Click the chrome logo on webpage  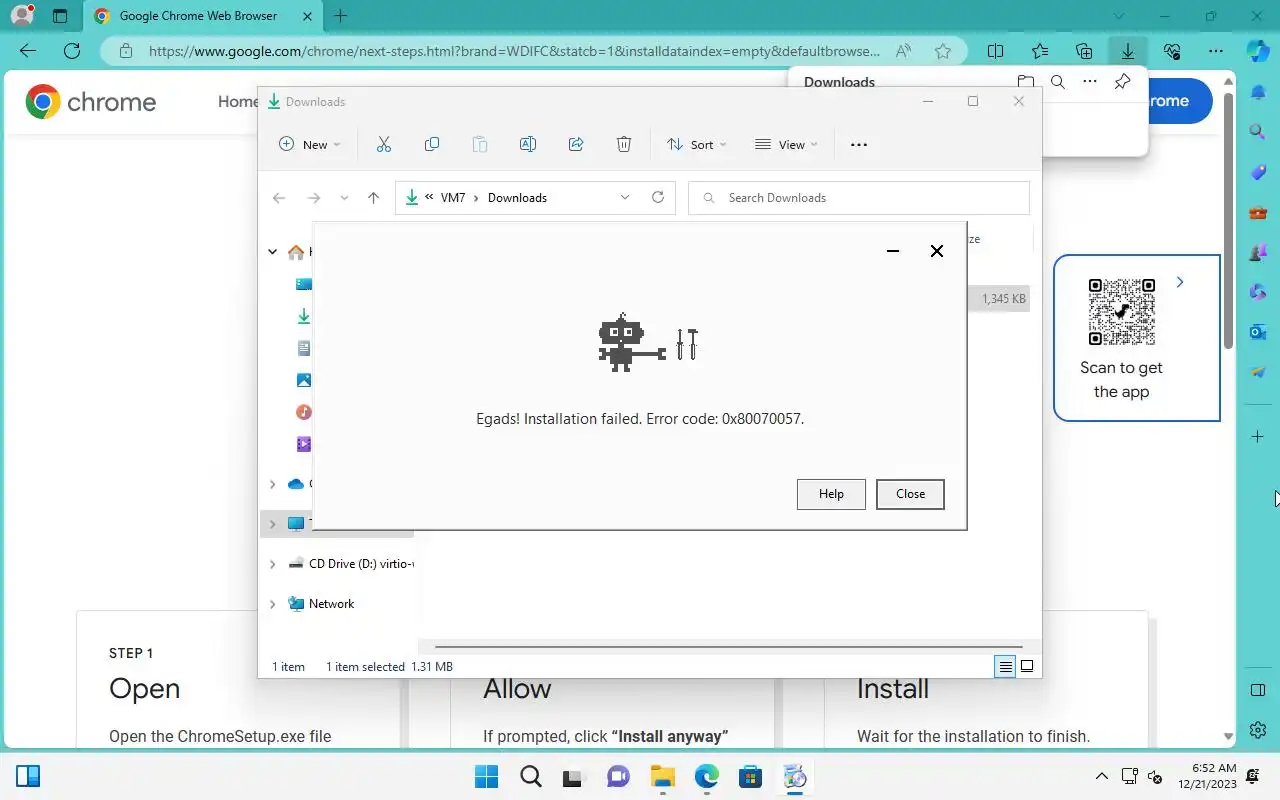[91, 101]
